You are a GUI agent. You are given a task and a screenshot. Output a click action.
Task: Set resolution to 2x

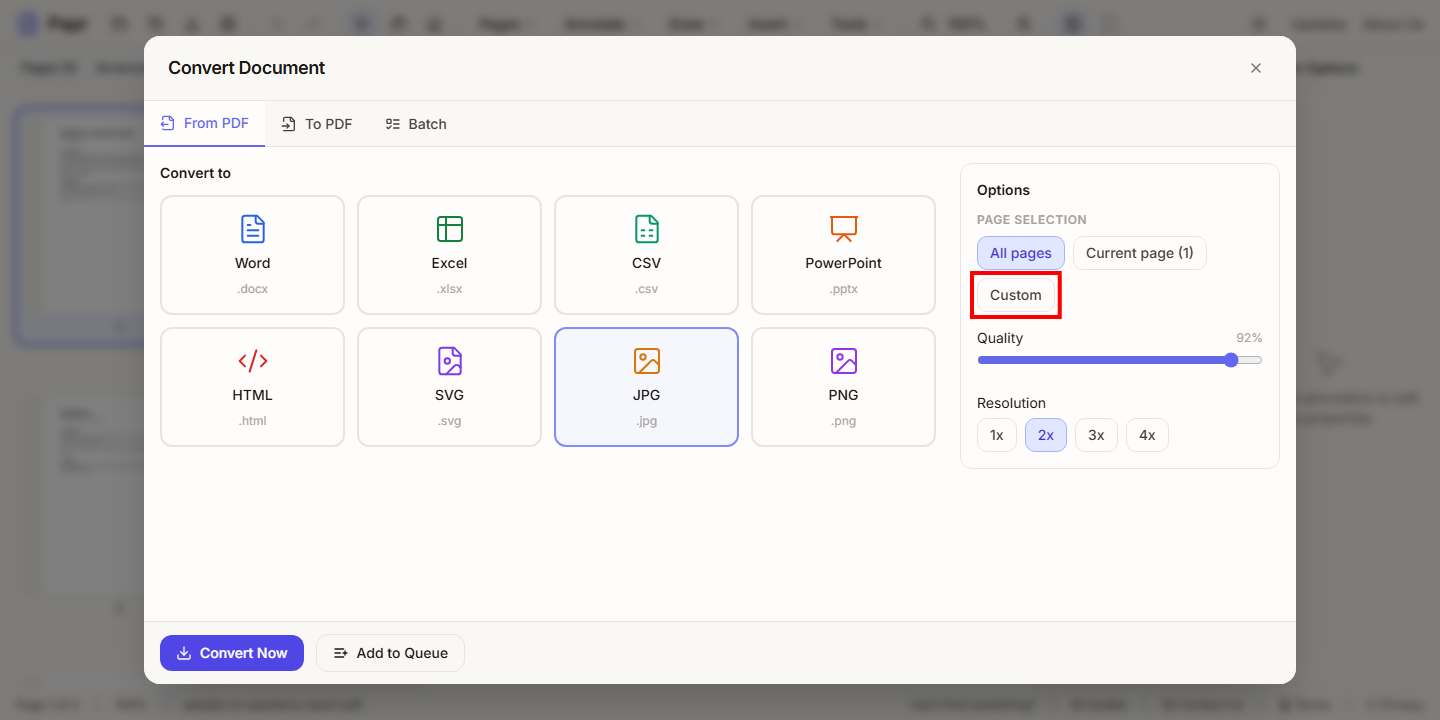click(x=1046, y=435)
